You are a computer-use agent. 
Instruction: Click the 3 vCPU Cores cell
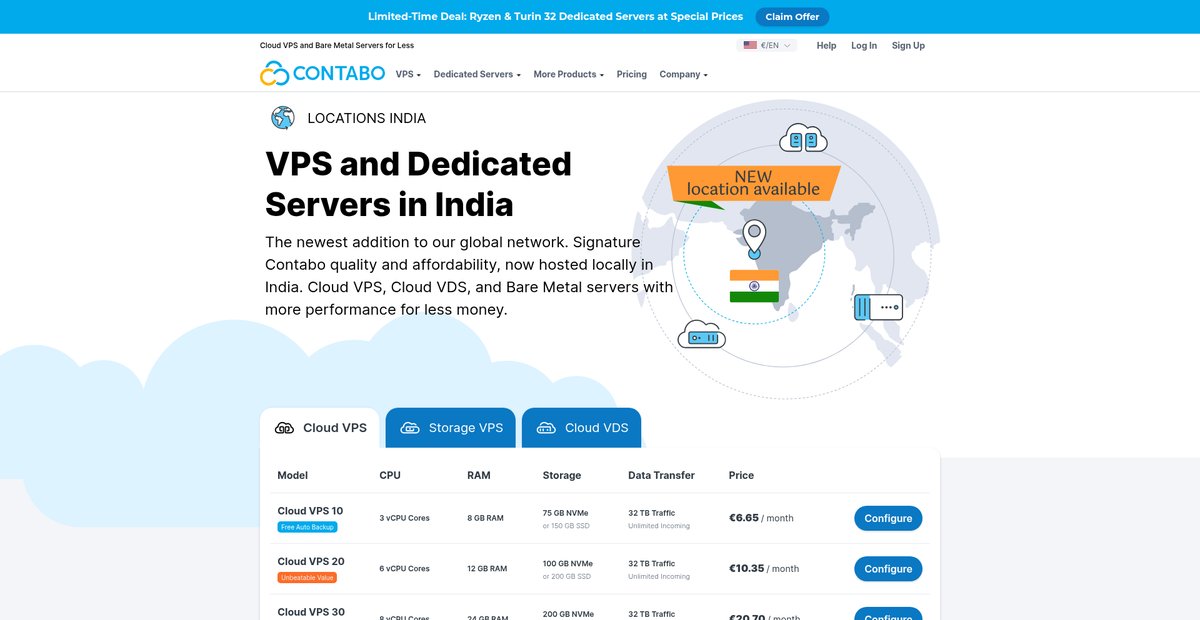(405, 518)
